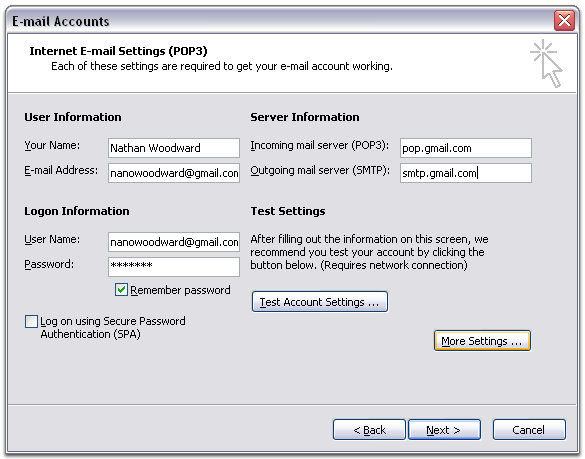585x459 pixels.
Task: Cancel the e-mail account setup
Action: click(x=529, y=430)
